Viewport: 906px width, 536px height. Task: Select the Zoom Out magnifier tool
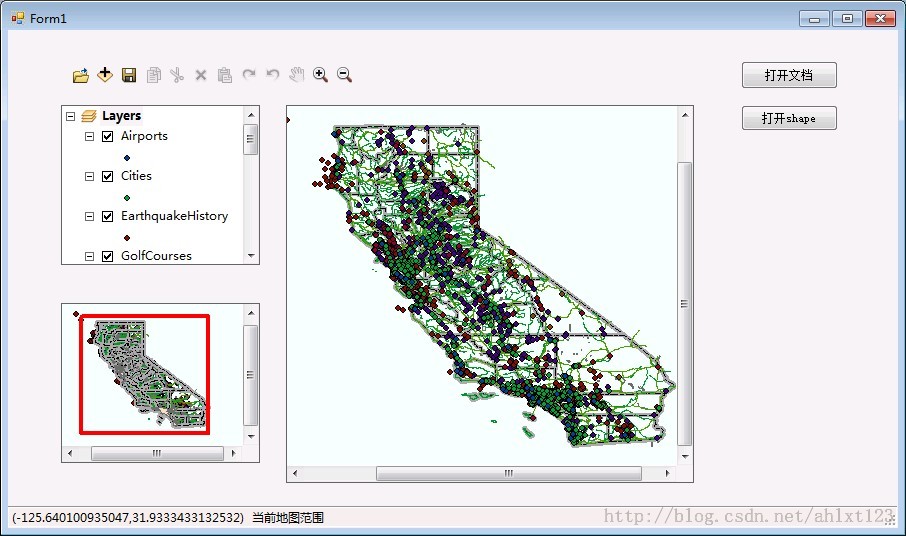click(344, 75)
